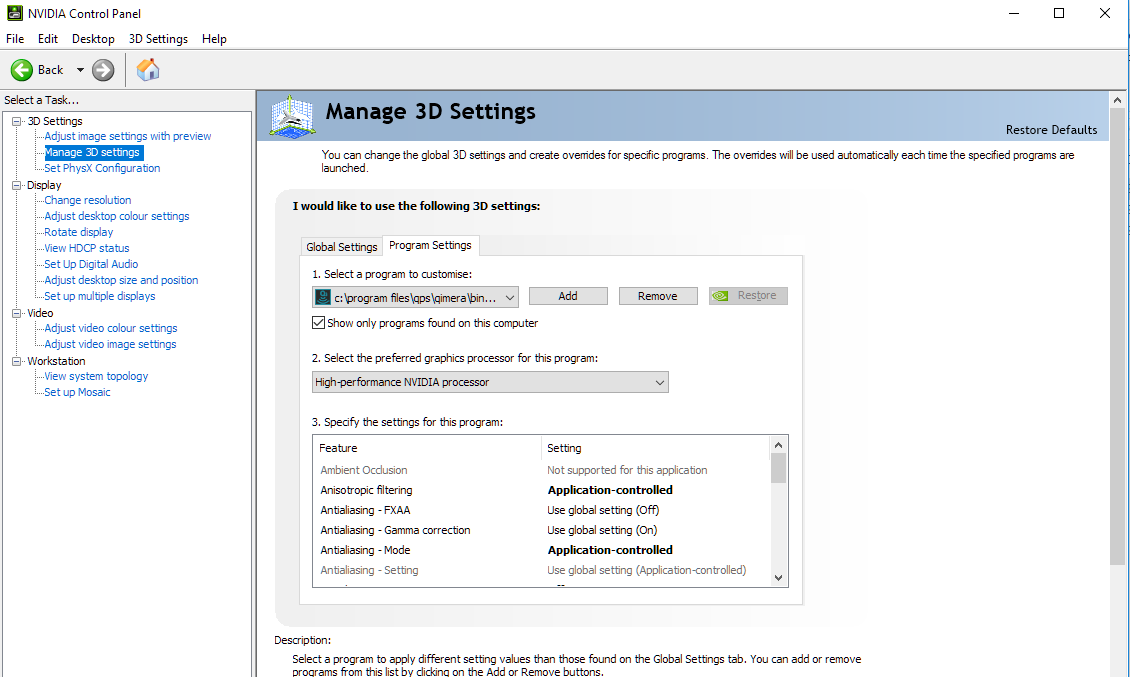Click the NVIDIA Control Panel title icon

click(15, 14)
